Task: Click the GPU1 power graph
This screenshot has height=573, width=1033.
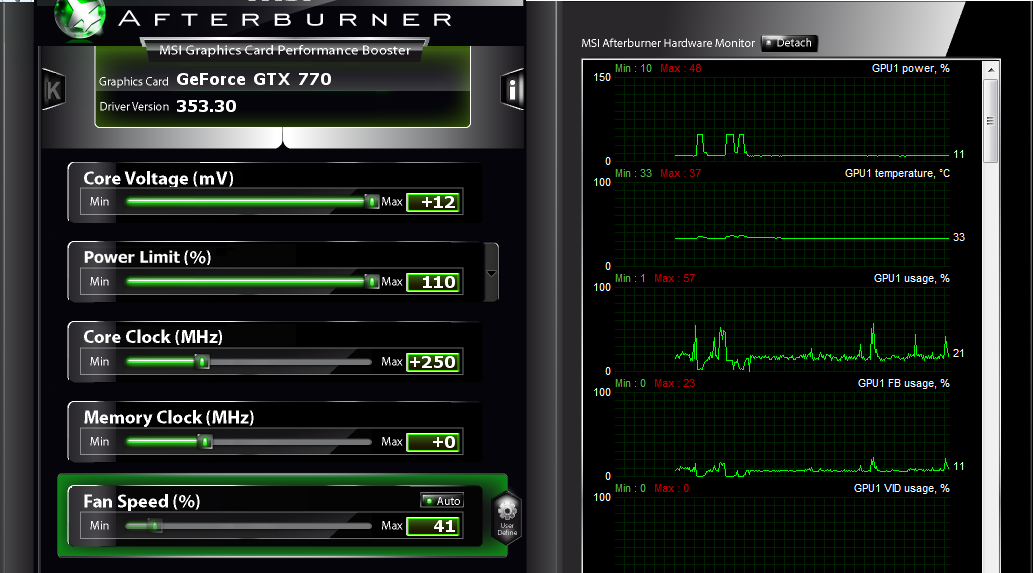Action: coord(782,119)
